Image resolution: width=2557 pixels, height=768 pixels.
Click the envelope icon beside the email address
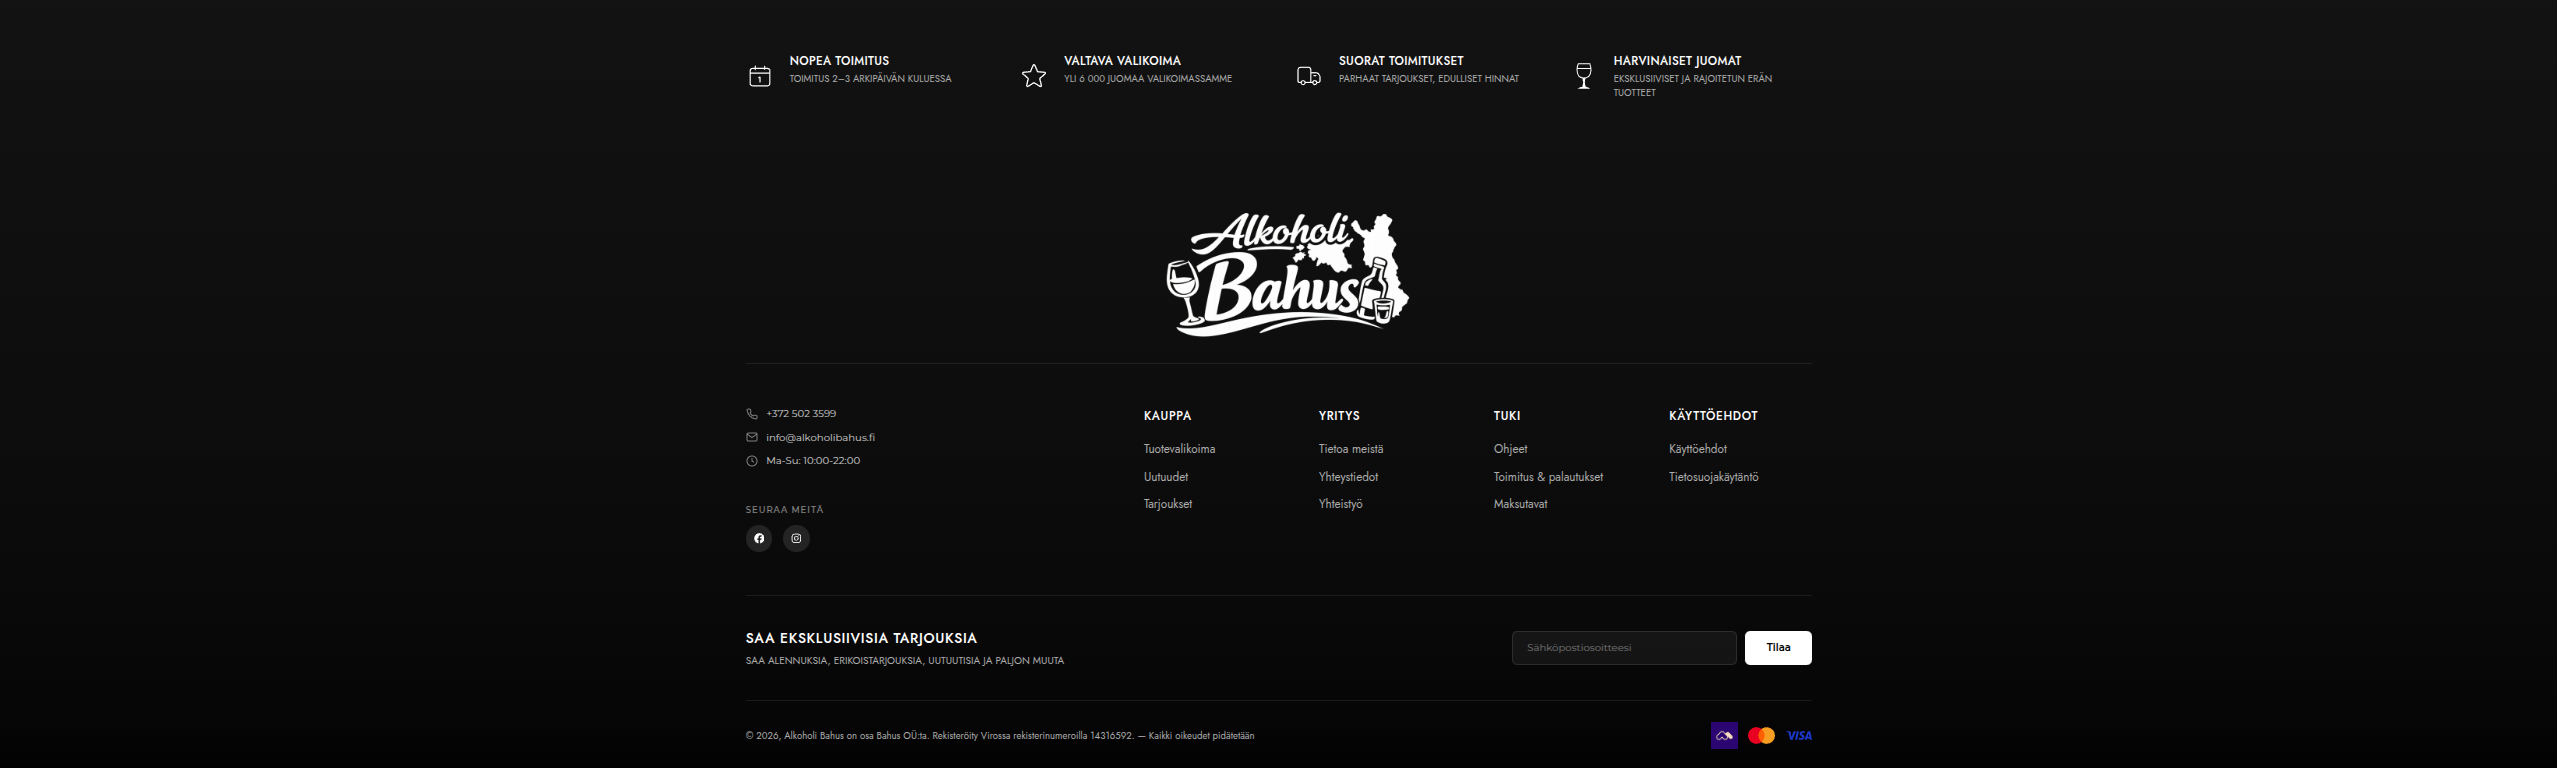pyautogui.click(x=751, y=437)
